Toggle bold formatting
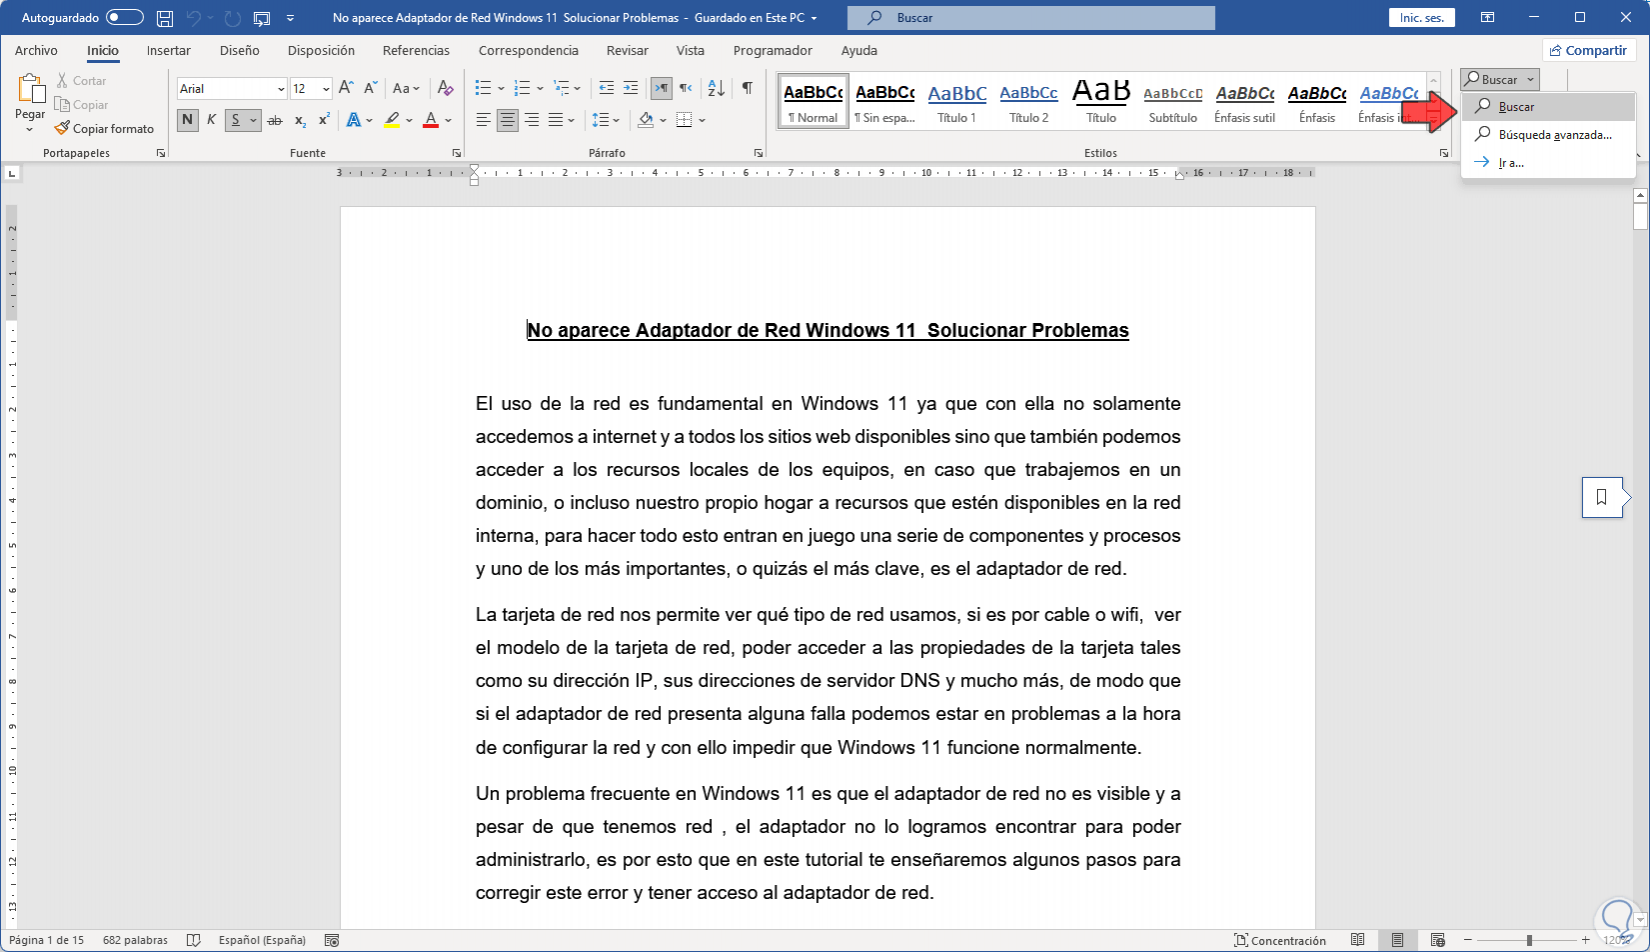1650x952 pixels. (x=187, y=120)
